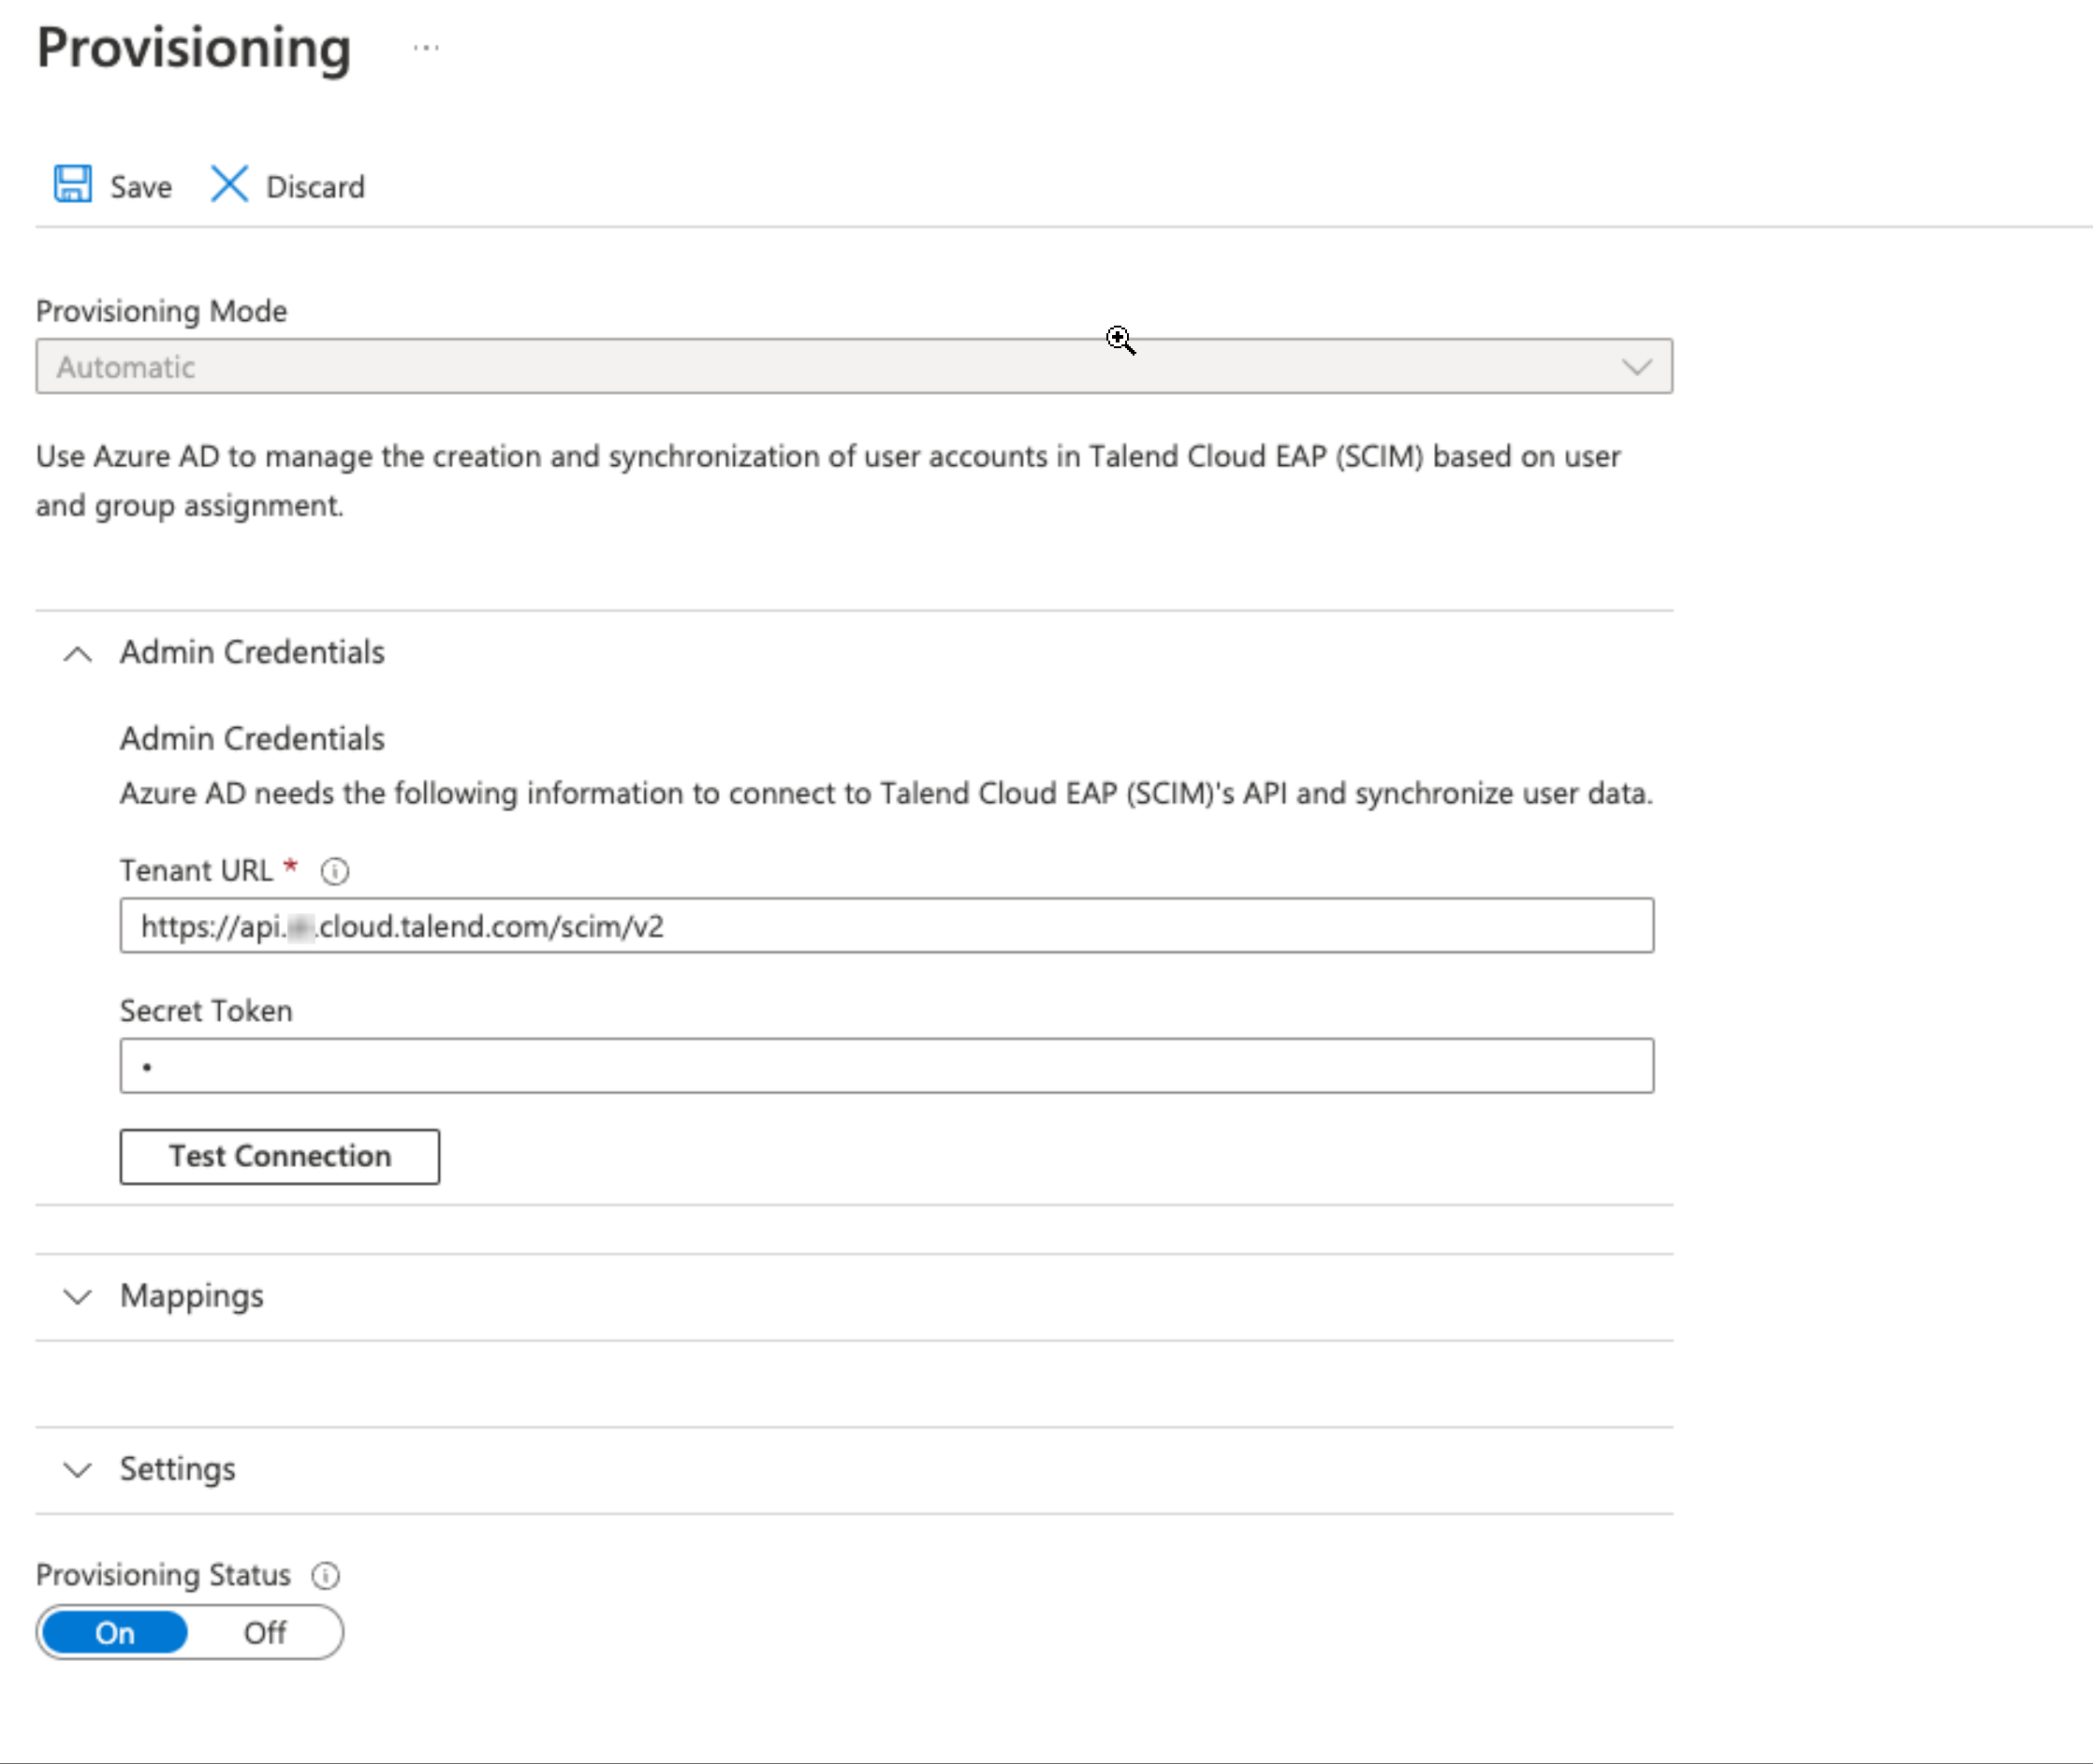The image size is (2093, 1764).
Task: Click Test Connection button
Action: point(280,1155)
